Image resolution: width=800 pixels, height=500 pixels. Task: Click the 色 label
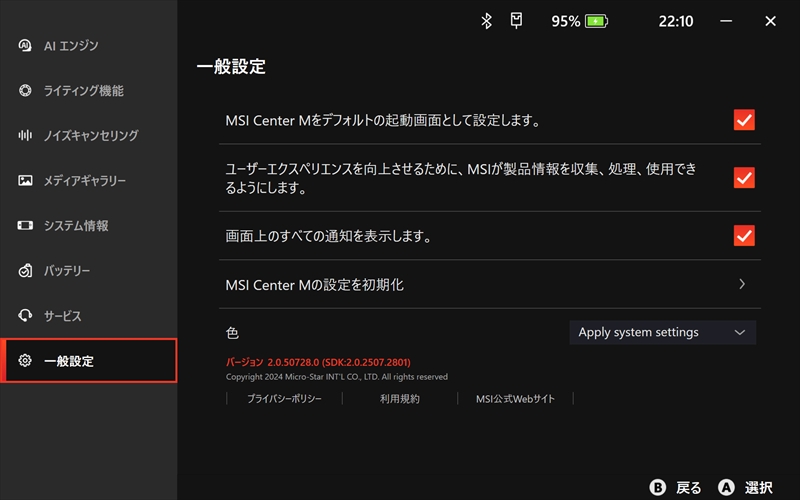tap(232, 333)
